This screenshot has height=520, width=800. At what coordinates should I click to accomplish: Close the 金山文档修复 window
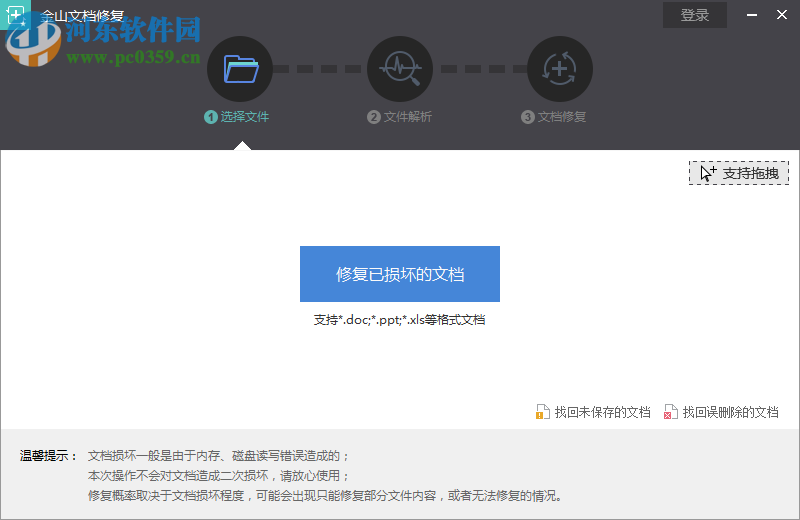782,15
